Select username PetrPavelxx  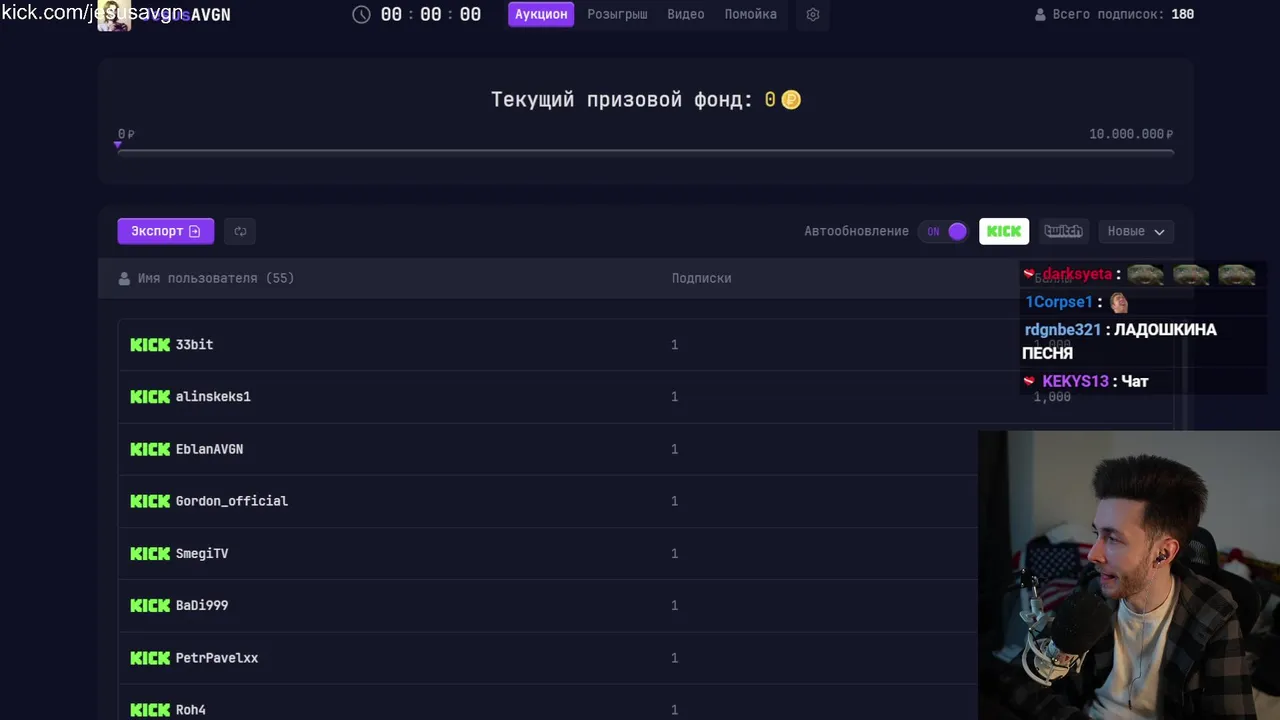(x=217, y=658)
